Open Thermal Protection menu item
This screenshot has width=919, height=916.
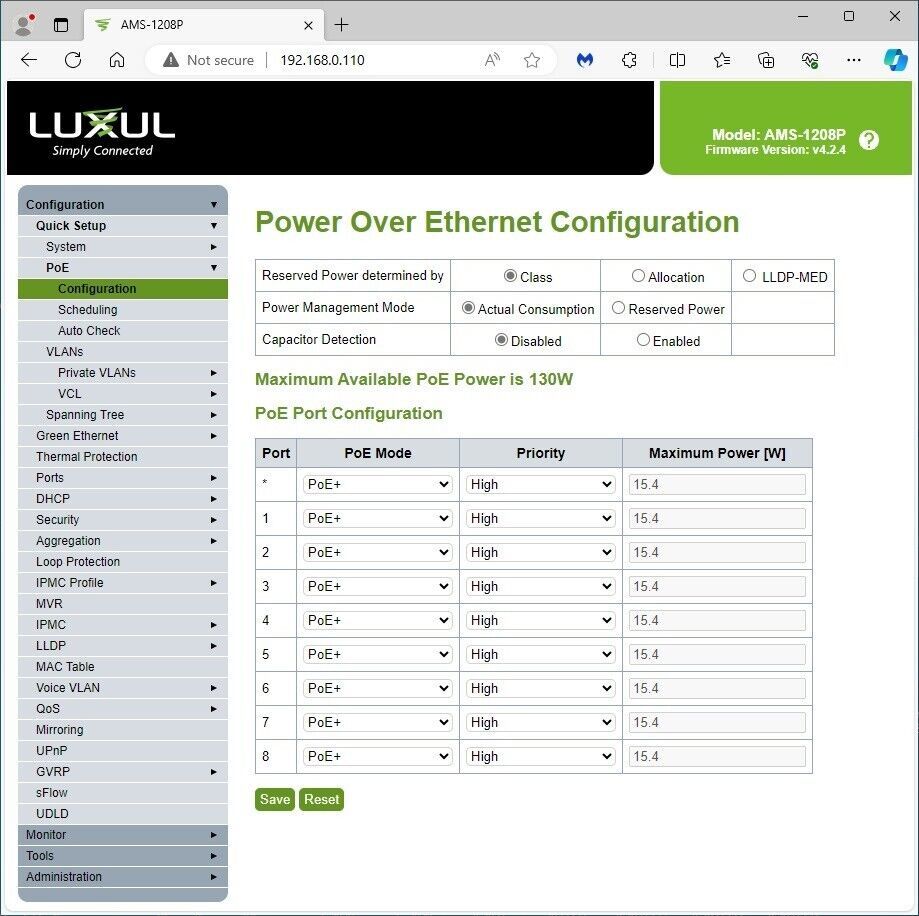(123, 457)
